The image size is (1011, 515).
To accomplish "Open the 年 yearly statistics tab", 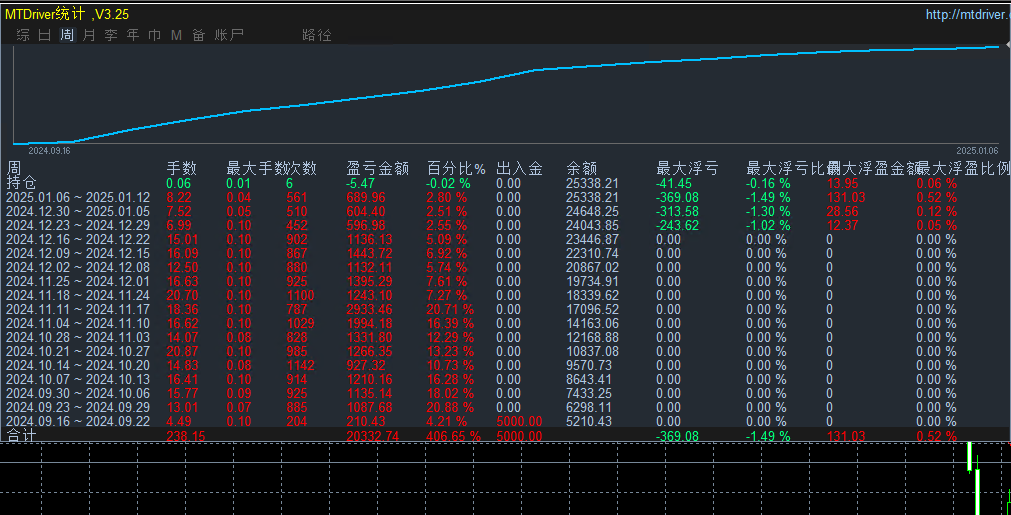I will [133, 35].
